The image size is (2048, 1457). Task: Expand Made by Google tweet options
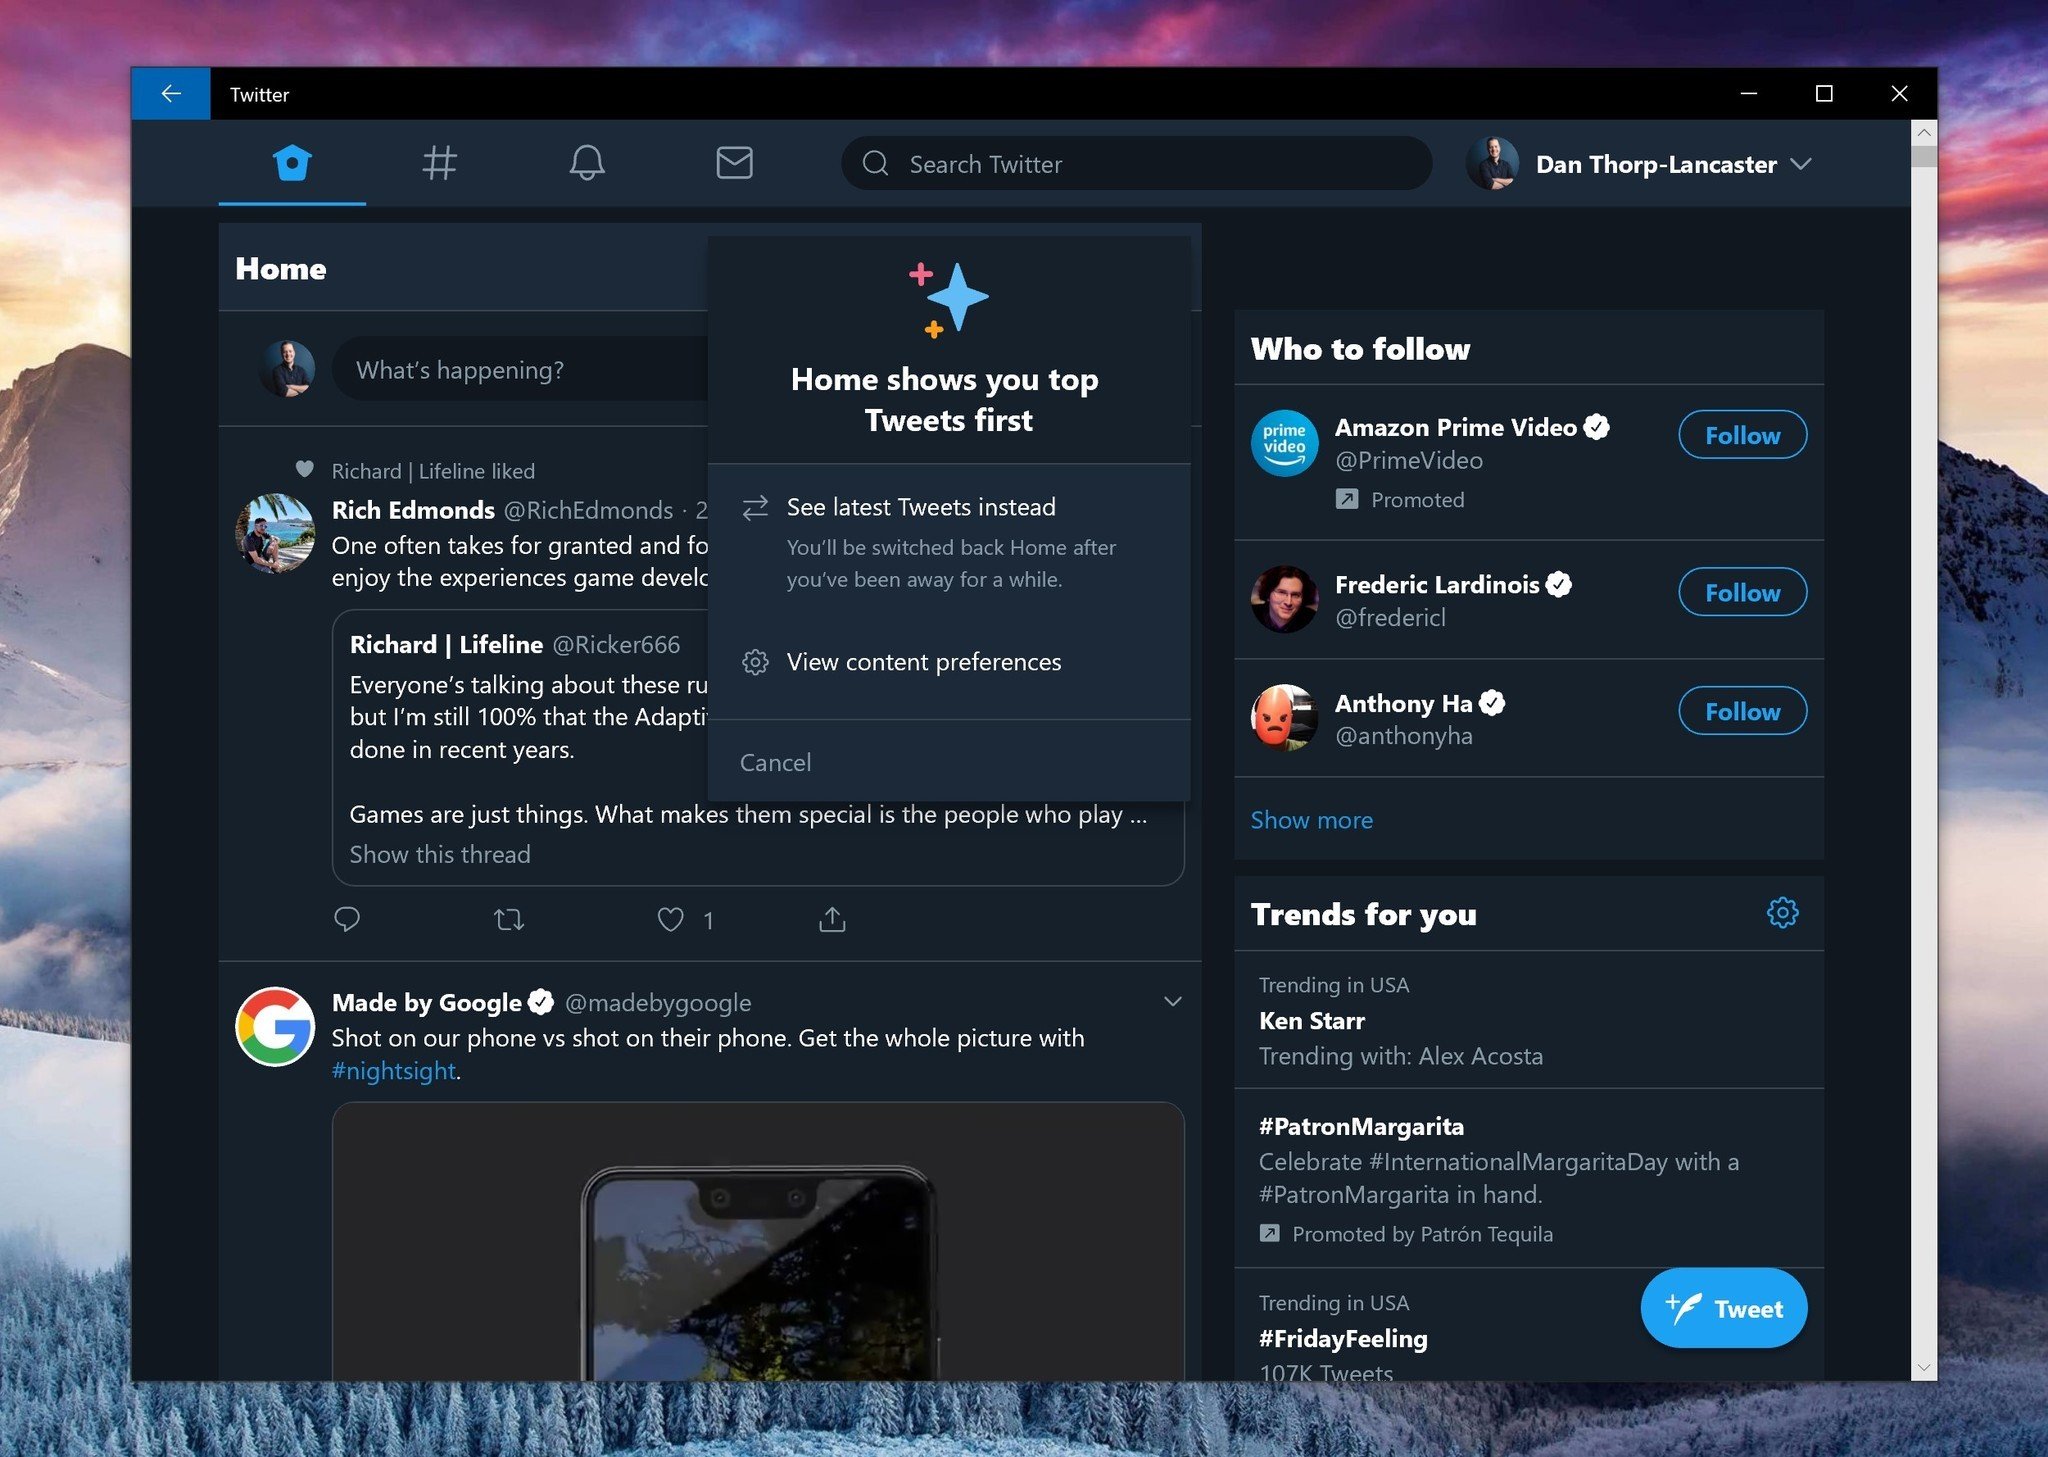pos(1171,1000)
